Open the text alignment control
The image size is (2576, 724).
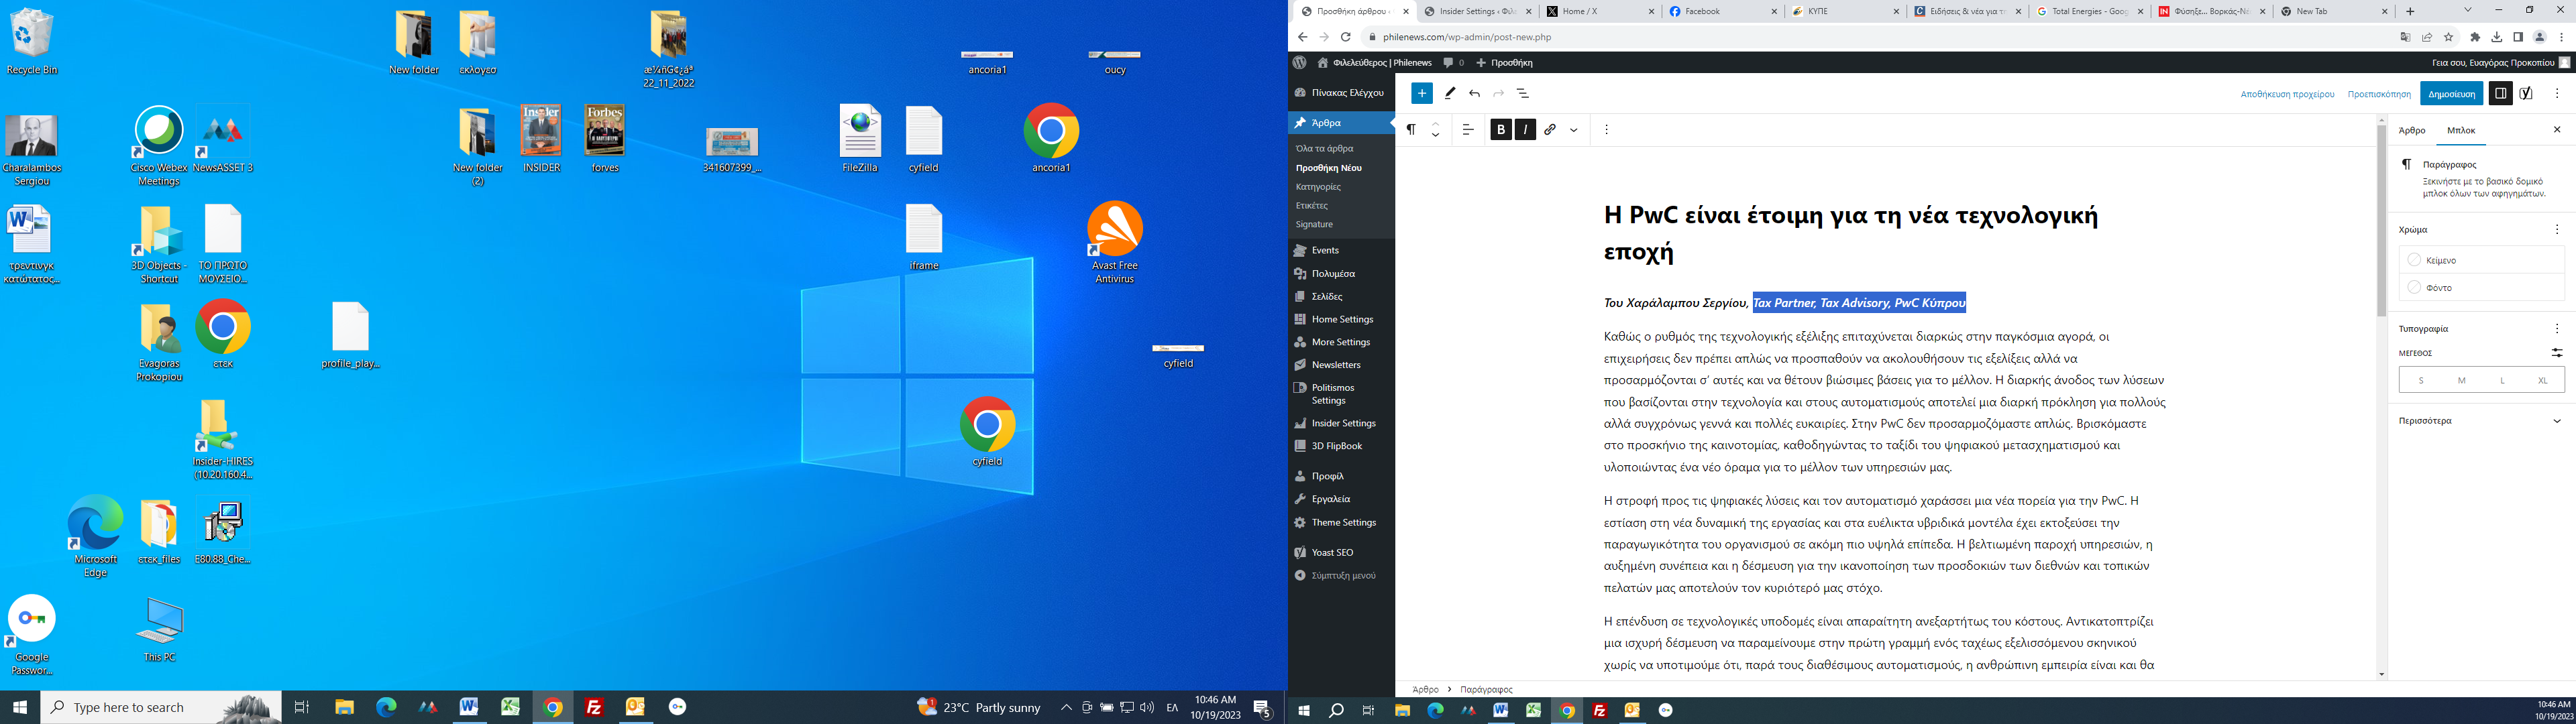click(1468, 129)
